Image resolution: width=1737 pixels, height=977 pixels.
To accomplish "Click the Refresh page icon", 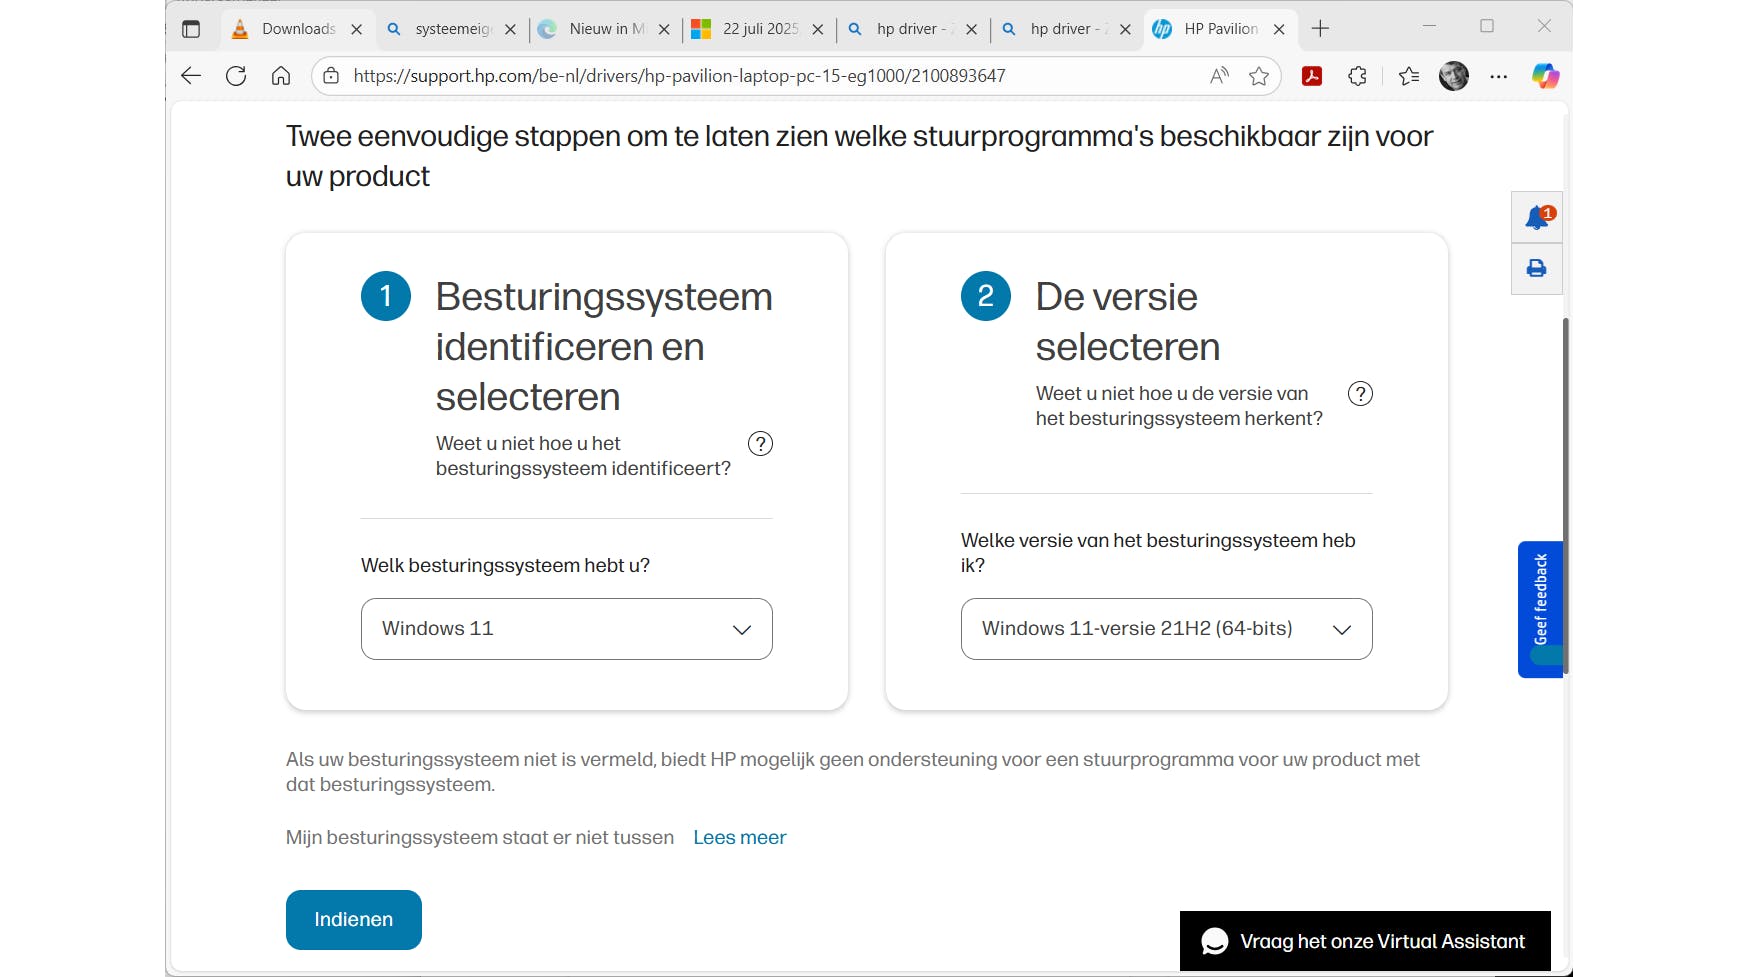I will pyautogui.click(x=236, y=76).
